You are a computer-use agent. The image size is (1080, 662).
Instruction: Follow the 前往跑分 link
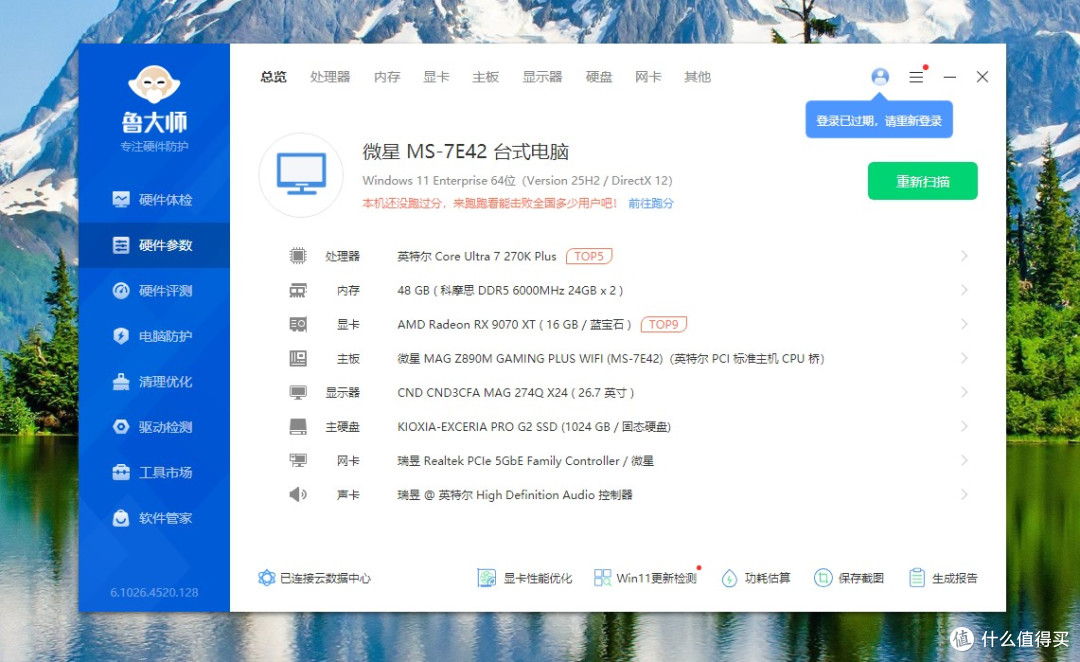coord(651,203)
